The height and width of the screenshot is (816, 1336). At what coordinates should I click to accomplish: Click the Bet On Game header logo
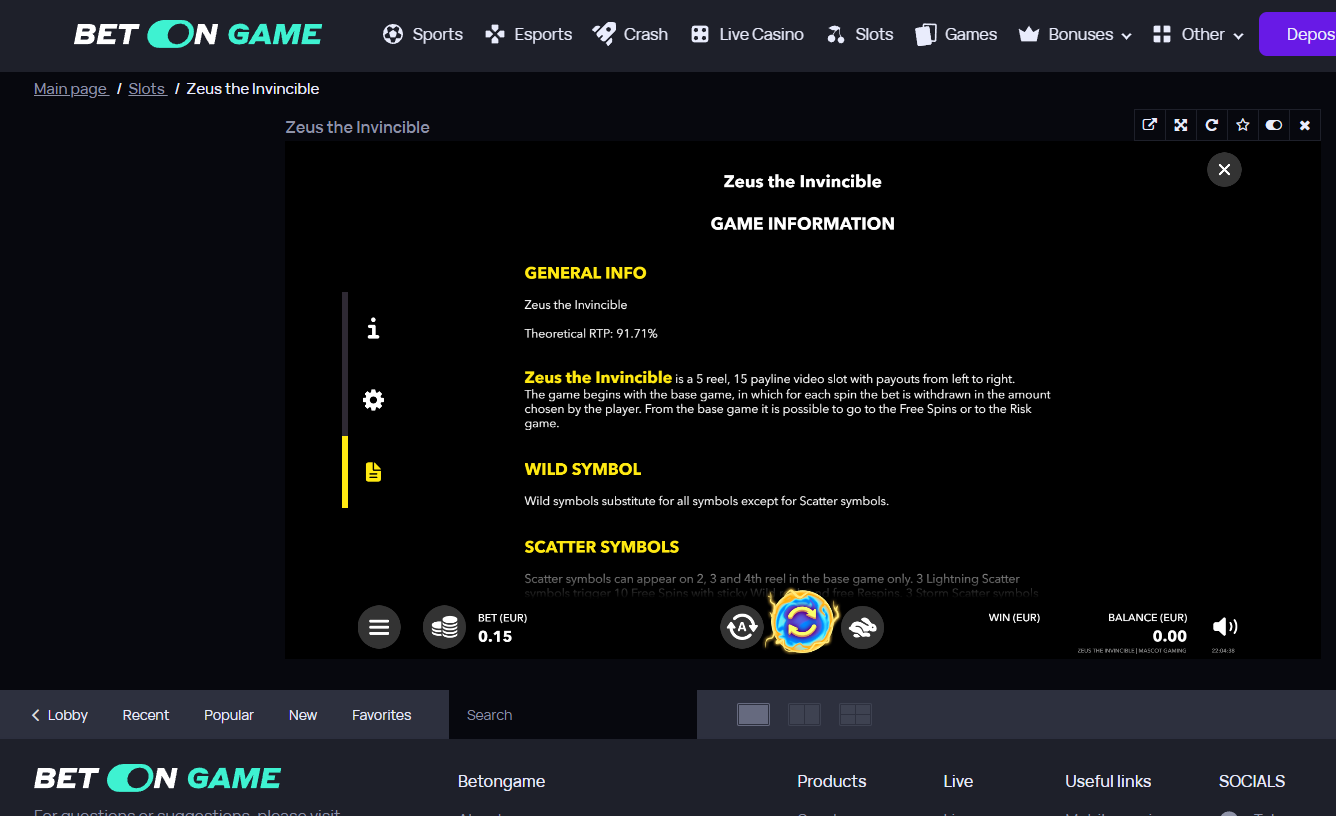point(198,34)
